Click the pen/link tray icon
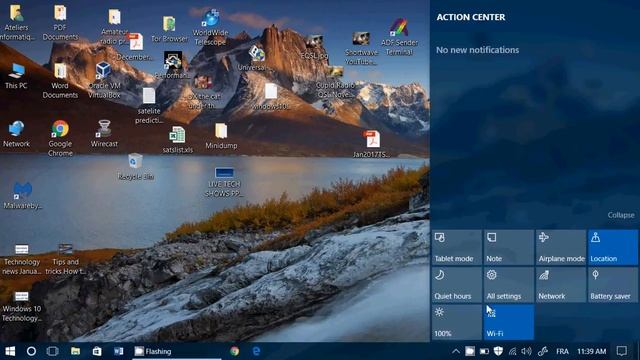The height and width of the screenshot is (360, 640). tap(542, 351)
